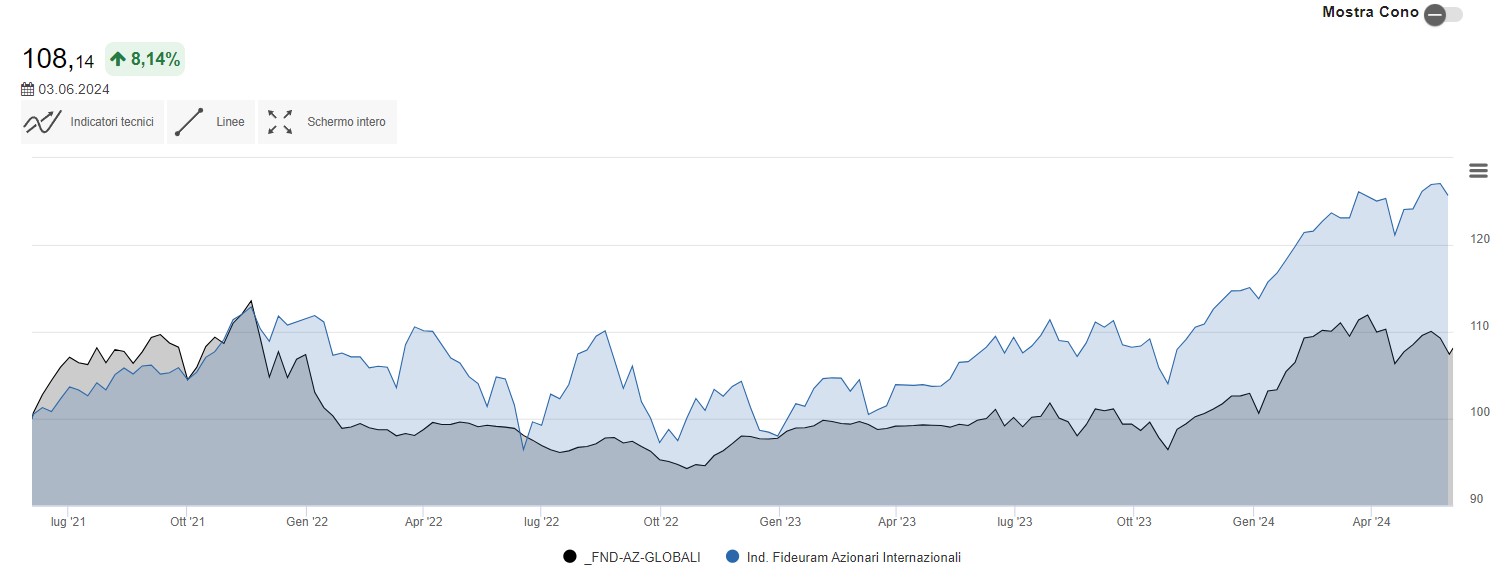
Task: Toggle Ind. Fideuram Azionari Internazionali legend text
Action: point(854,557)
